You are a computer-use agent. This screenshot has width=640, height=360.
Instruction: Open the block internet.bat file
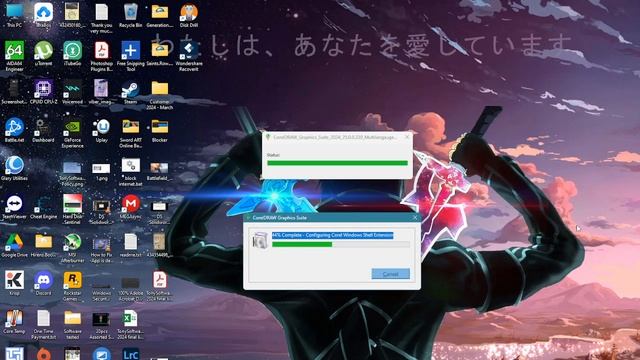[130, 171]
